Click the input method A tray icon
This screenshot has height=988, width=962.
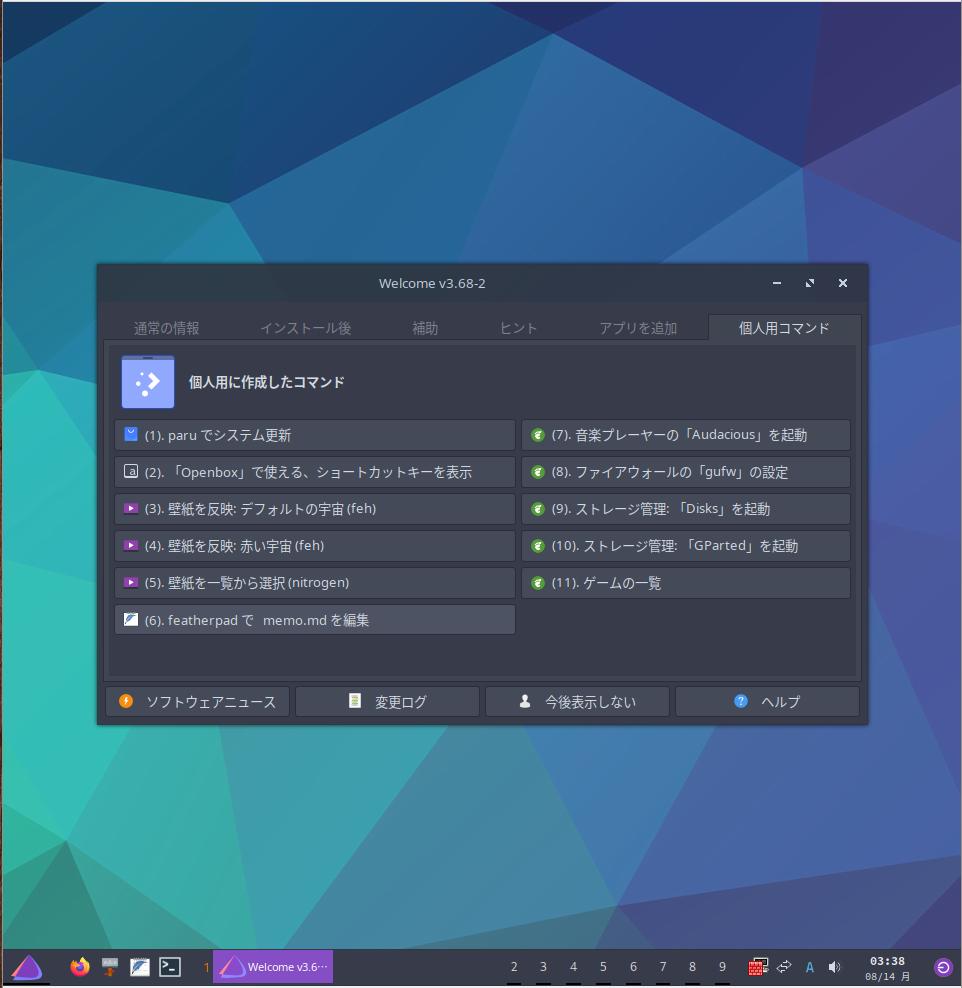click(810, 967)
